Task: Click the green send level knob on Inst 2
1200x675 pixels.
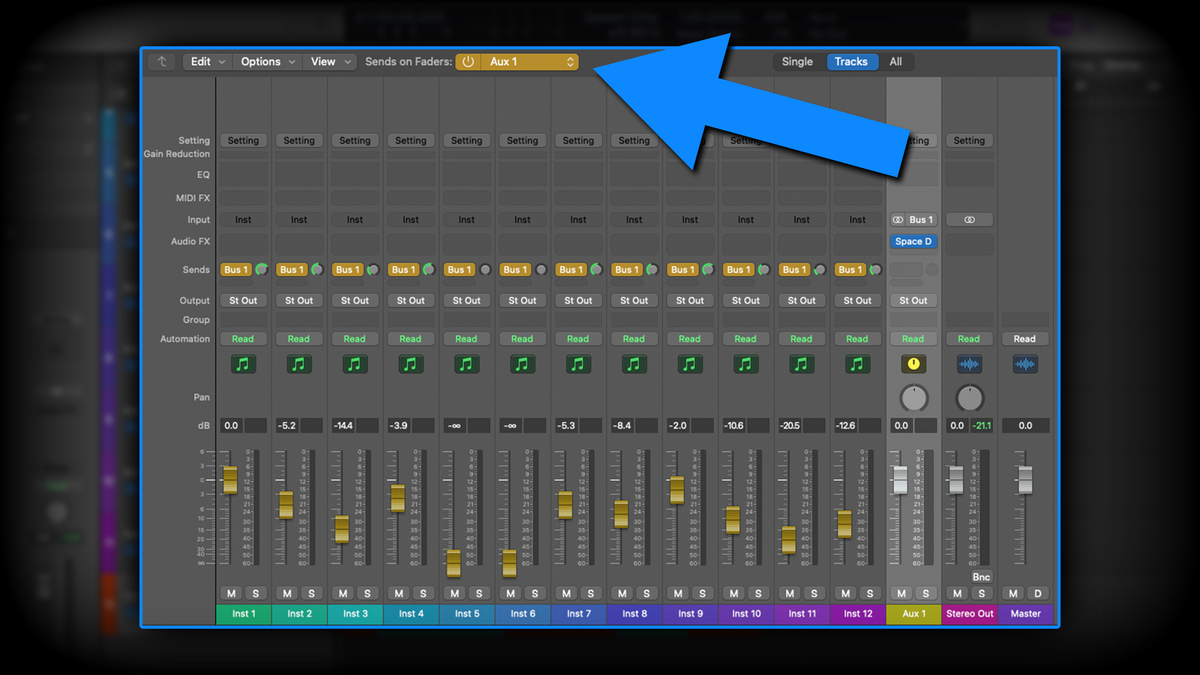Action: (317, 269)
